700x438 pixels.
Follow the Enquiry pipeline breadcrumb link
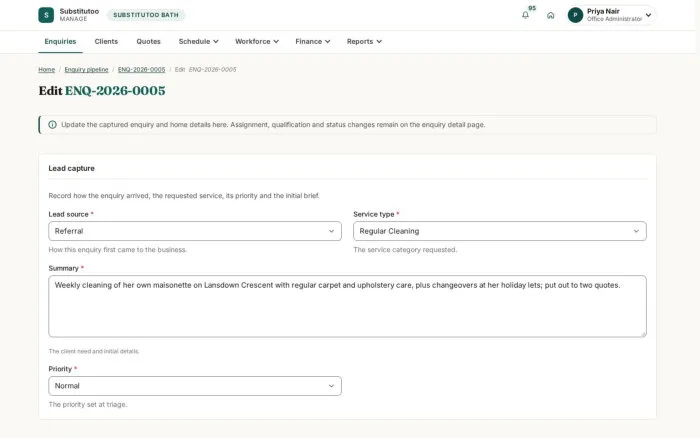86,70
